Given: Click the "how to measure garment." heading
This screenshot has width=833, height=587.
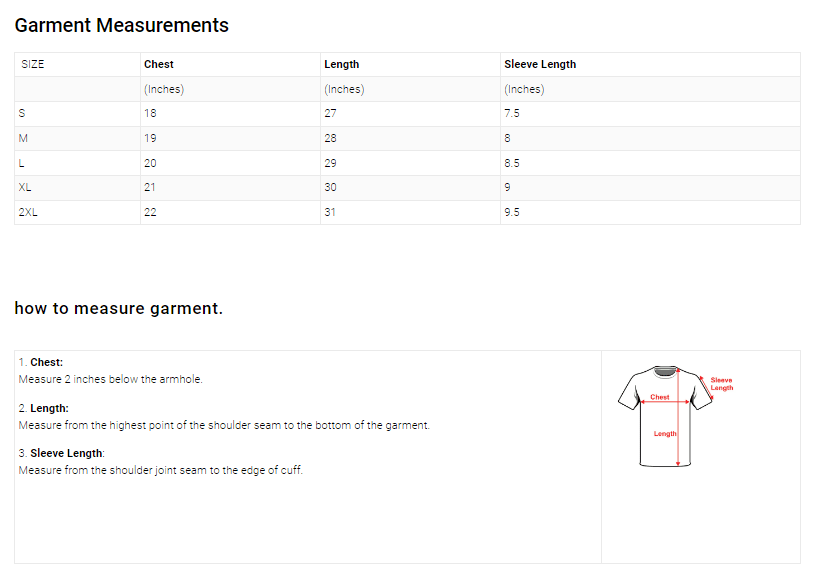Looking at the screenshot, I should coord(118,308).
